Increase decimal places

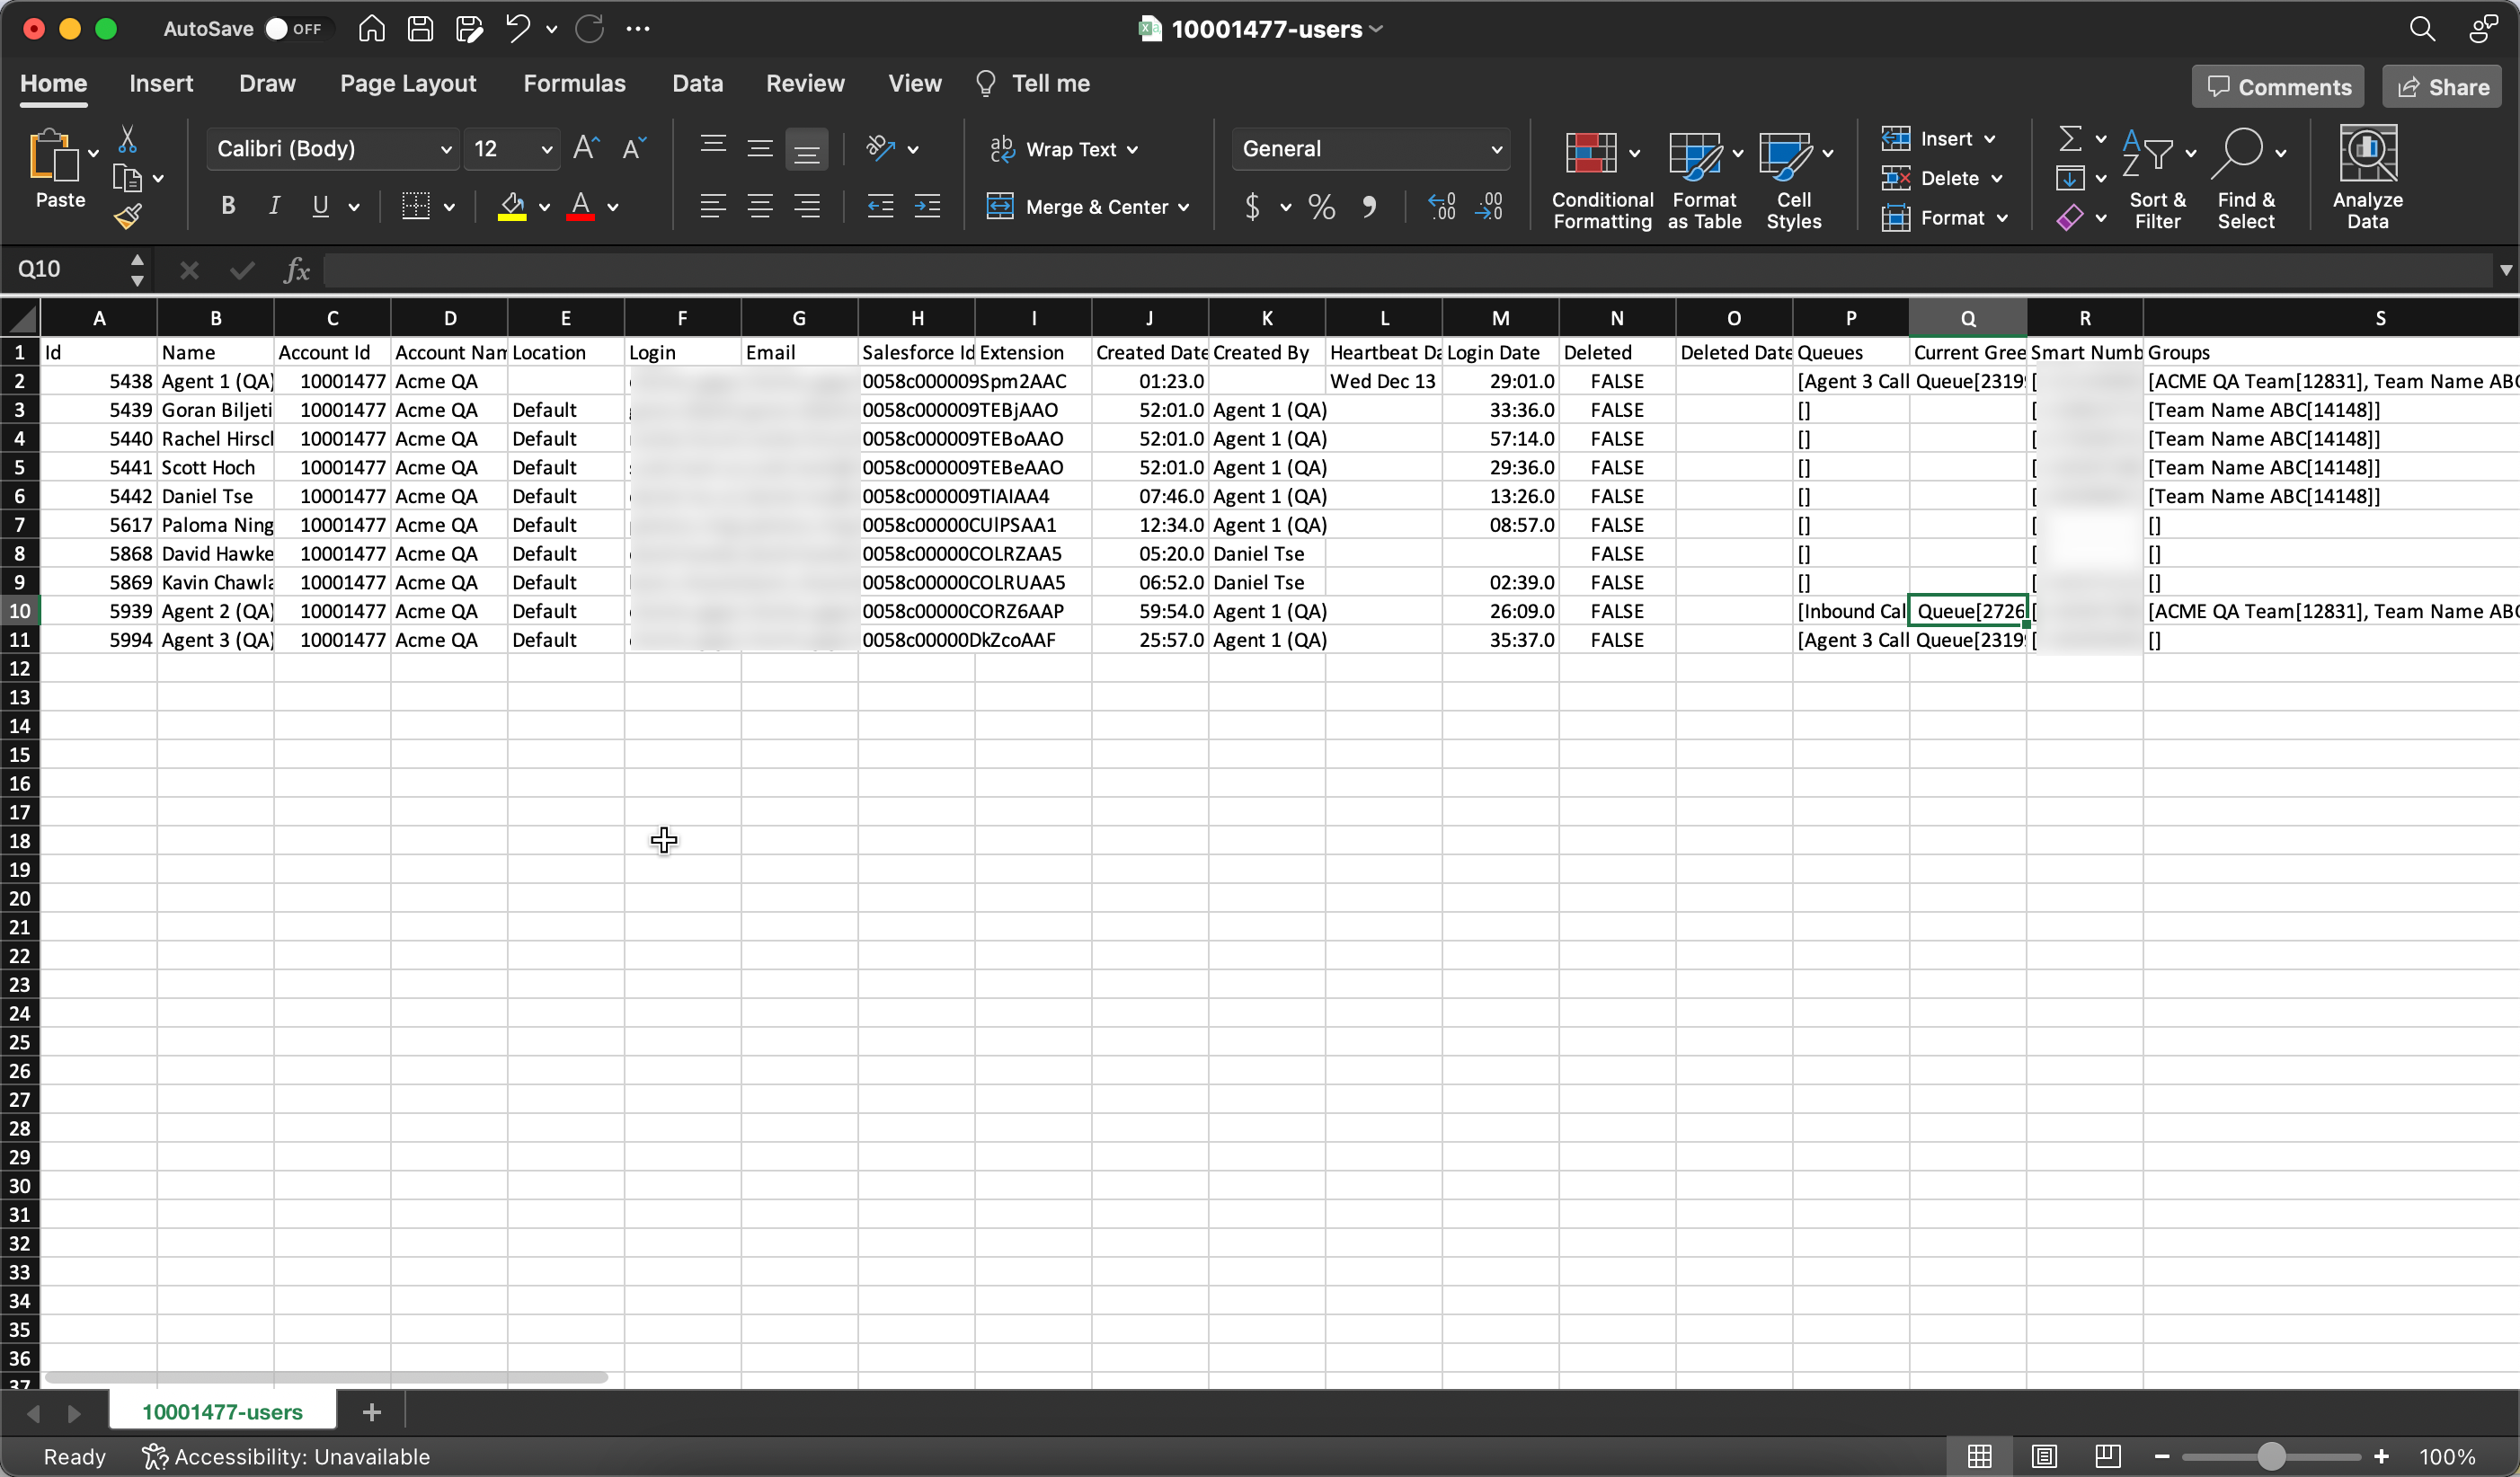point(1441,207)
